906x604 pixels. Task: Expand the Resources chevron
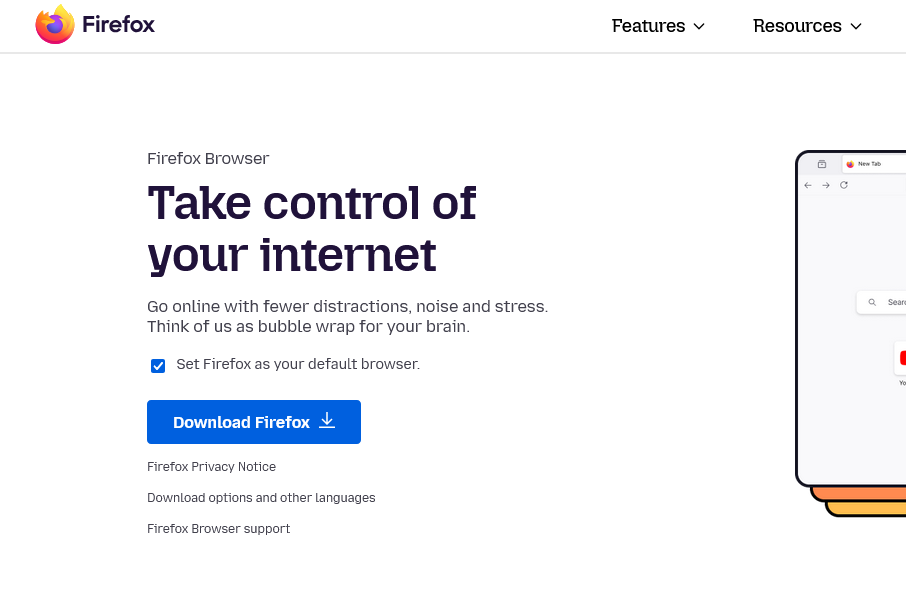pos(856,26)
